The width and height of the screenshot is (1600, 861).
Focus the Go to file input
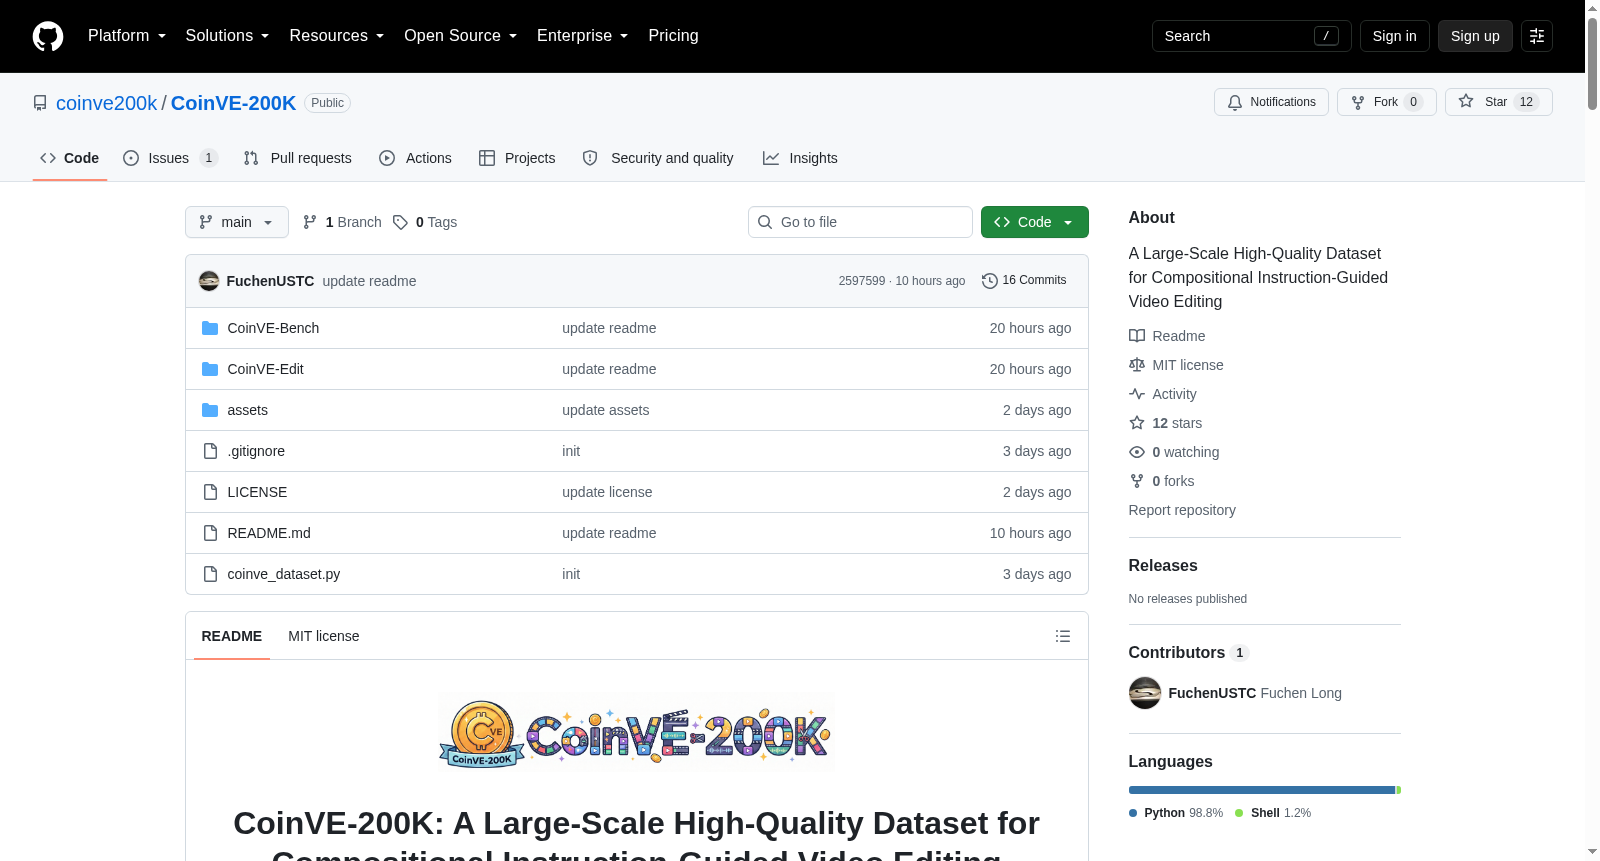pos(860,222)
